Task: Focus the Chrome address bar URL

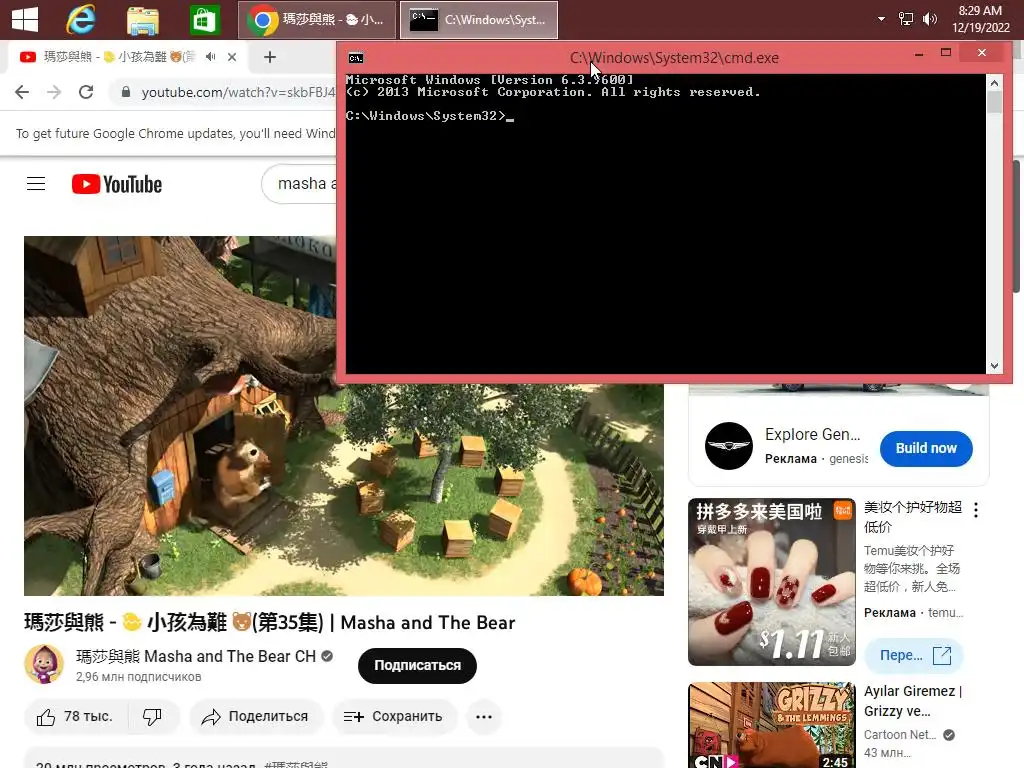Action: 238,92
